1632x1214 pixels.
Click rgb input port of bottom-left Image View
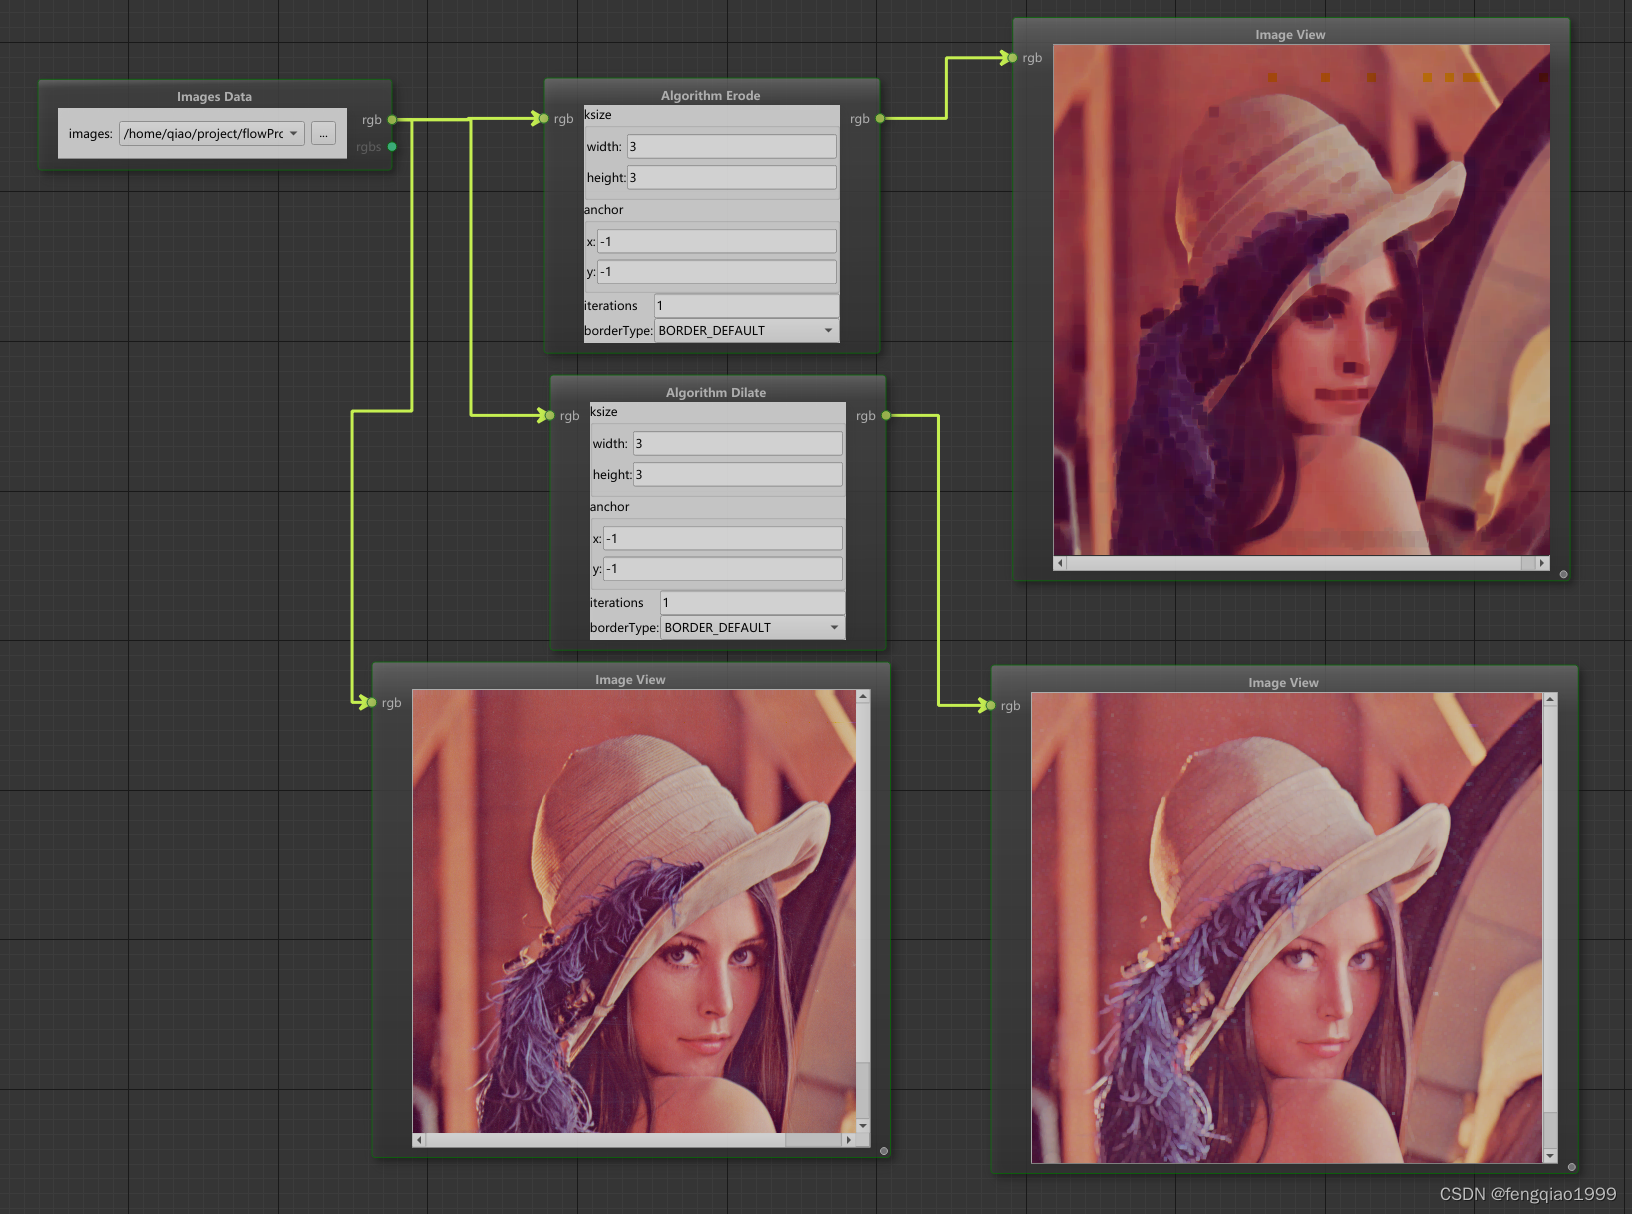click(x=372, y=703)
